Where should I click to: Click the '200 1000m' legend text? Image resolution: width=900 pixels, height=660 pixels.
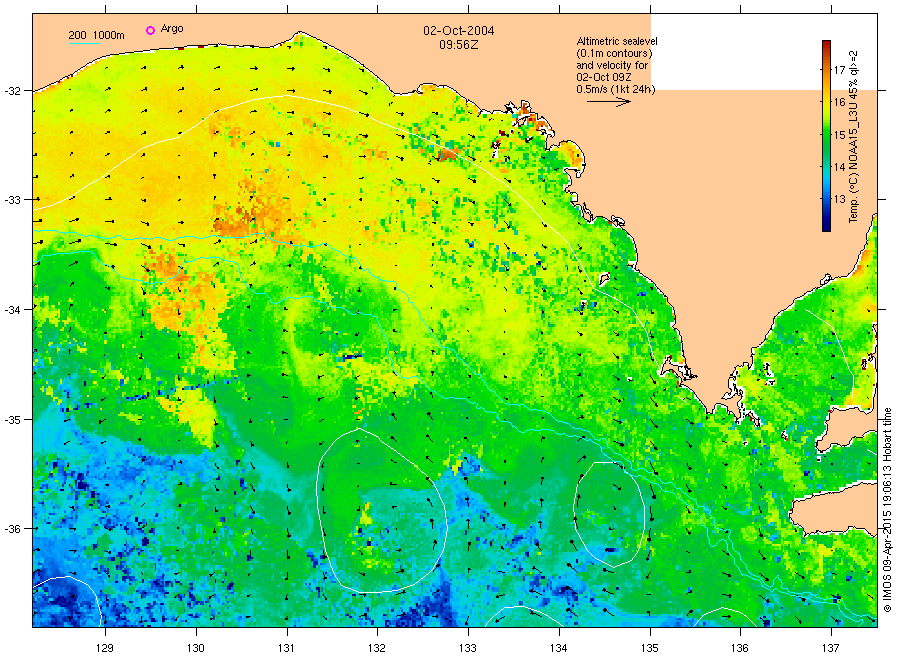96,35
